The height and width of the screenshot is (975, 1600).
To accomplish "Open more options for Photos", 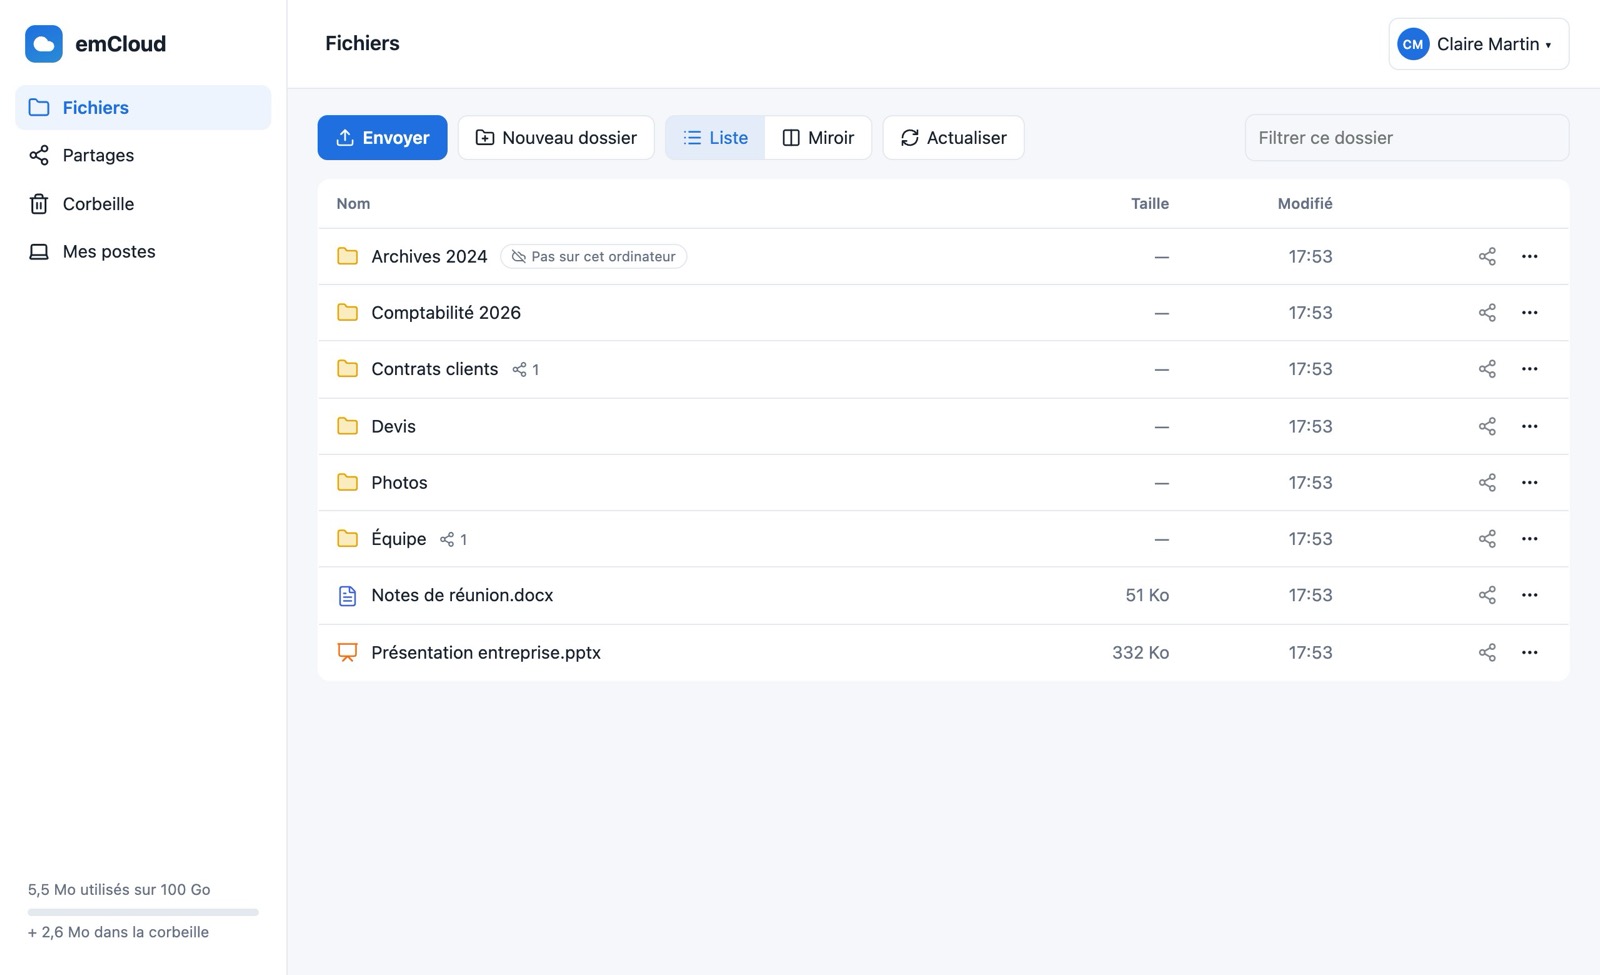I will click(1529, 482).
